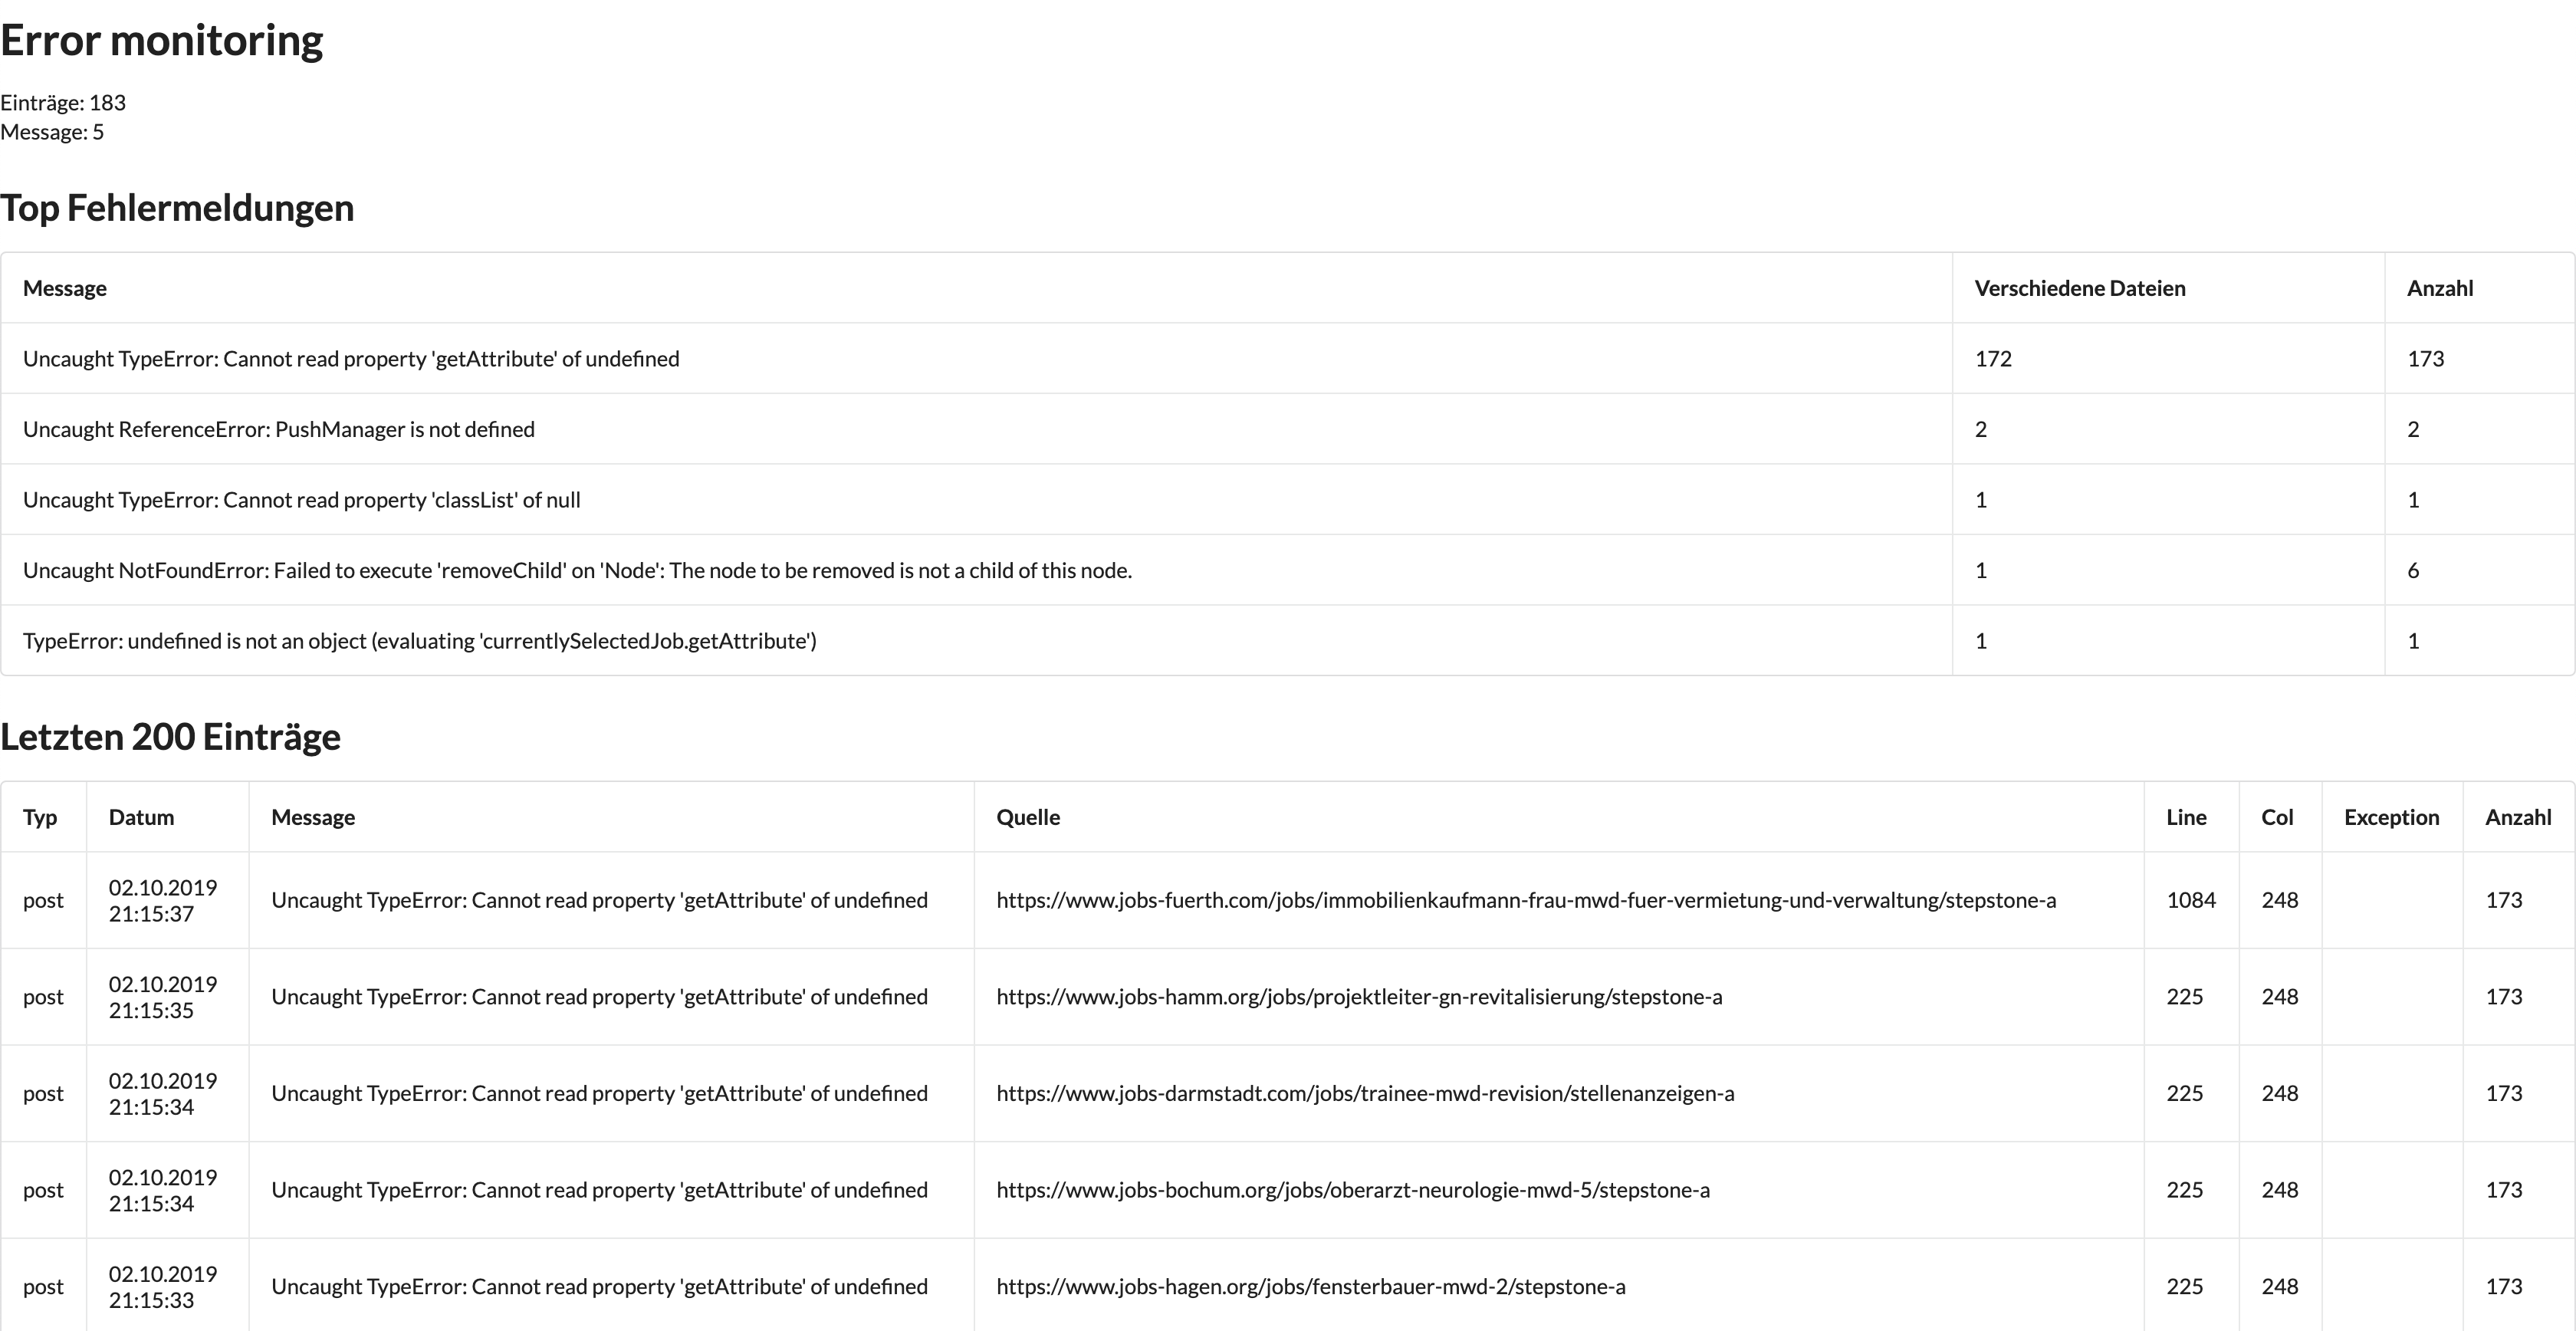Click the top getAttribute error in Fehlermeldungen table
The image size is (2576, 1331).
tap(350, 359)
